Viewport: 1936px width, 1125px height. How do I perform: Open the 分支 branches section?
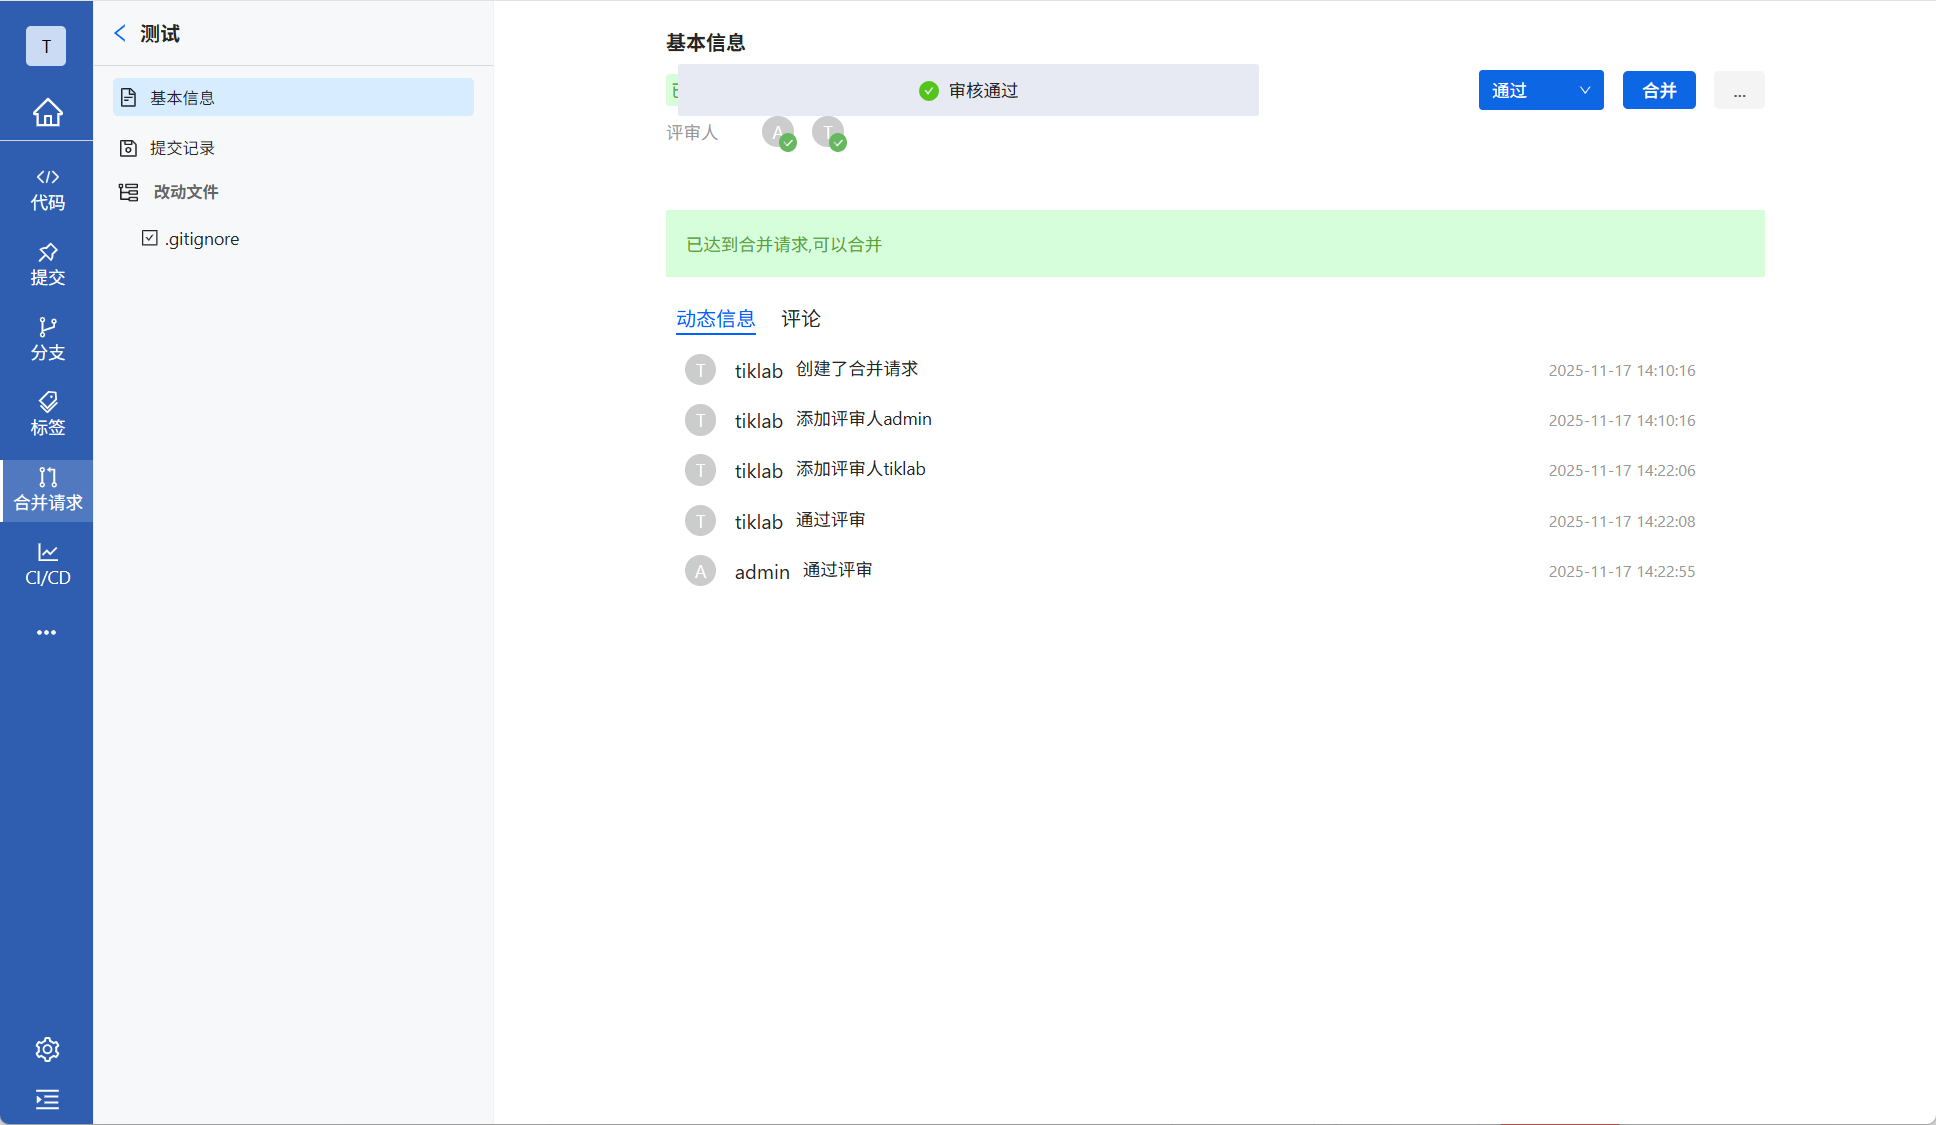tap(47, 339)
